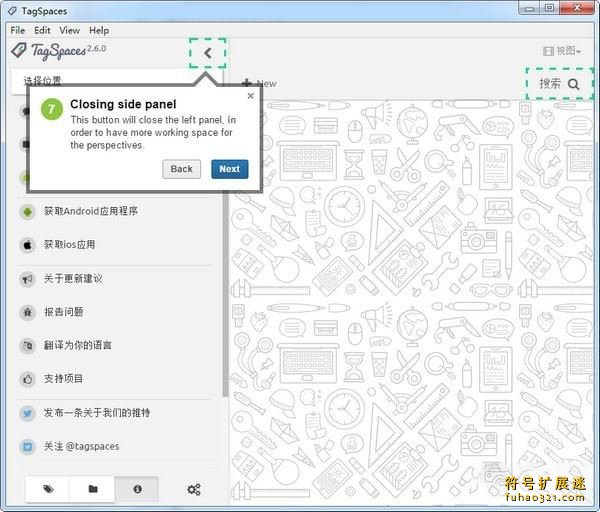Switch to the folder locations panel tab
The image size is (600, 512).
[93, 489]
